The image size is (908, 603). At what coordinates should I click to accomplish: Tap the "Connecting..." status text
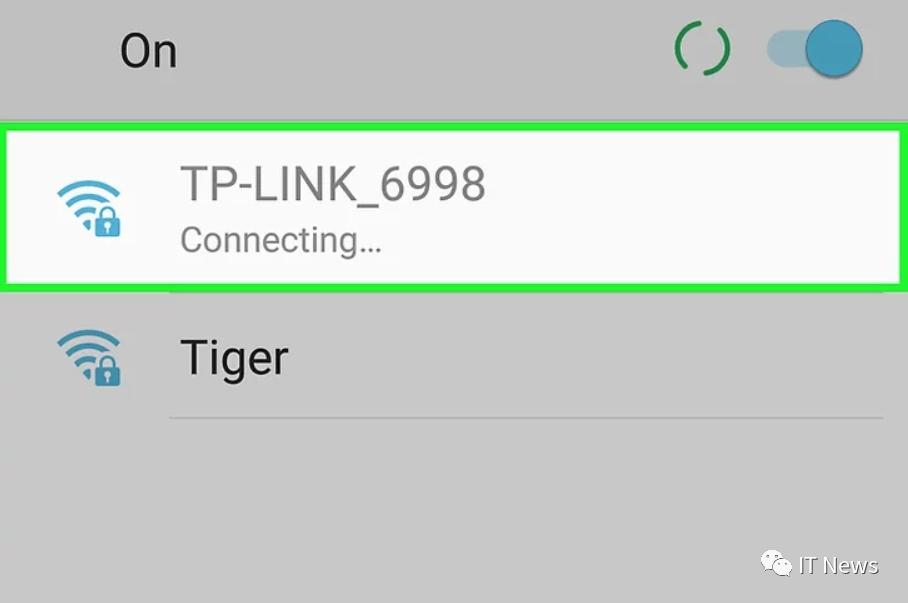click(x=281, y=240)
